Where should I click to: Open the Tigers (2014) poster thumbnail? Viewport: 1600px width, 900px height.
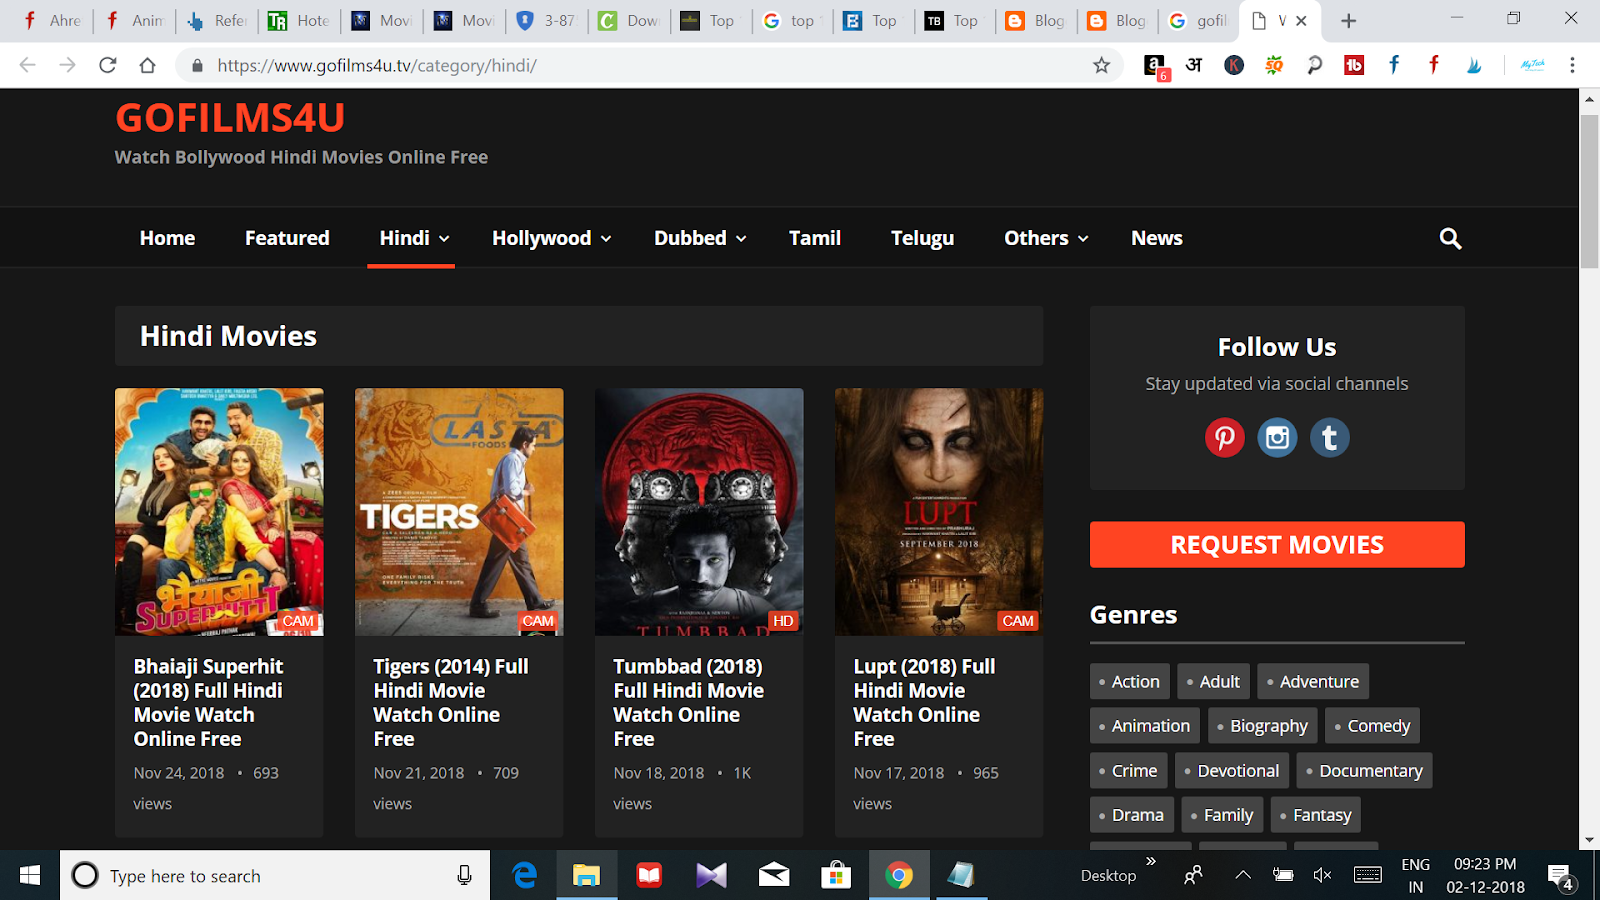[459, 512]
